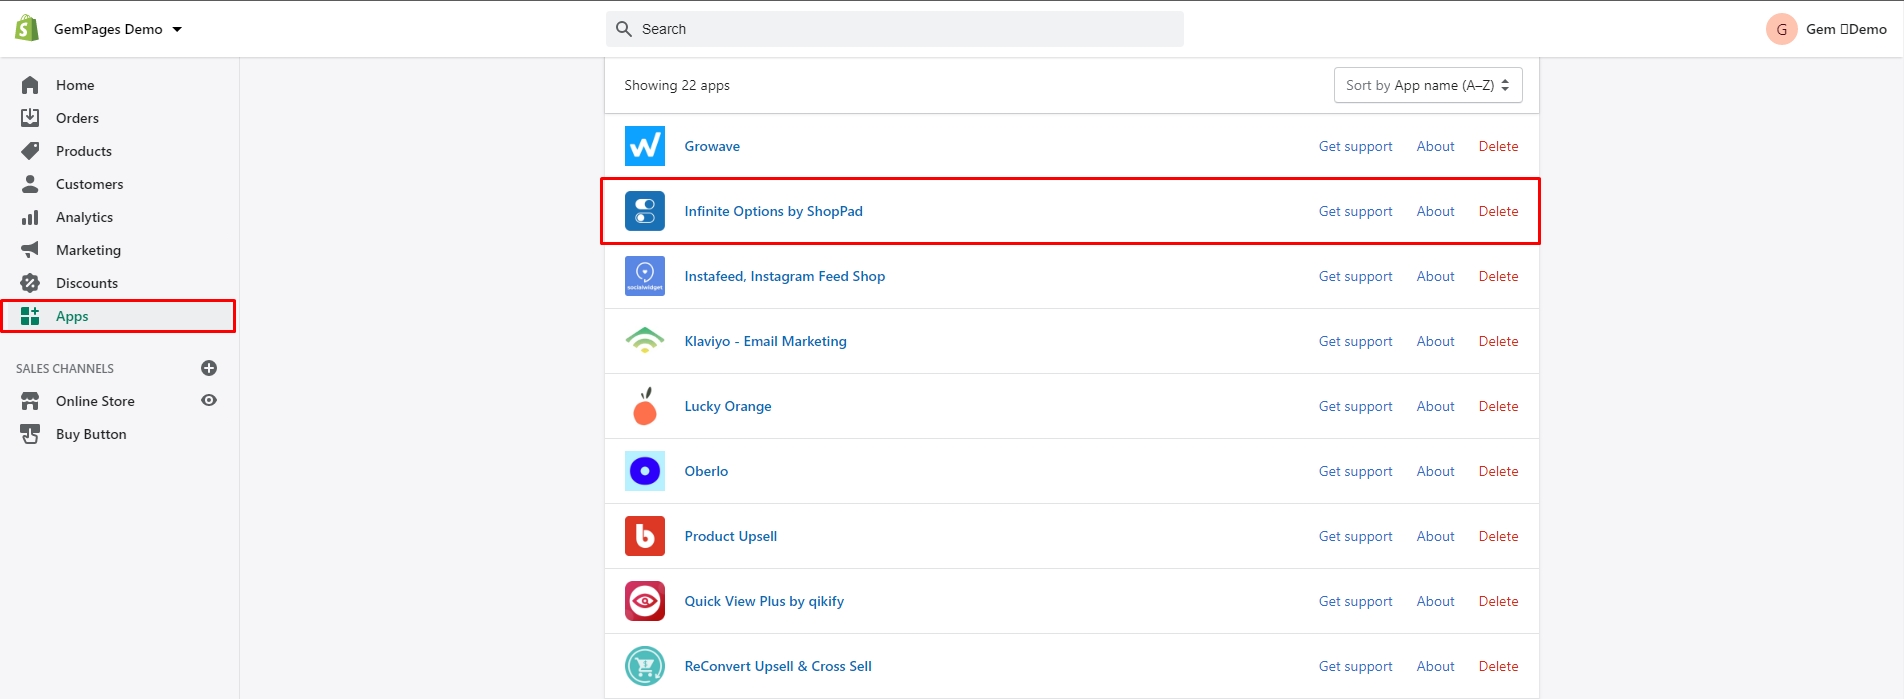Click the Shopify logo icon
This screenshot has height=699, width=1904.
click(x=27, y=28)
